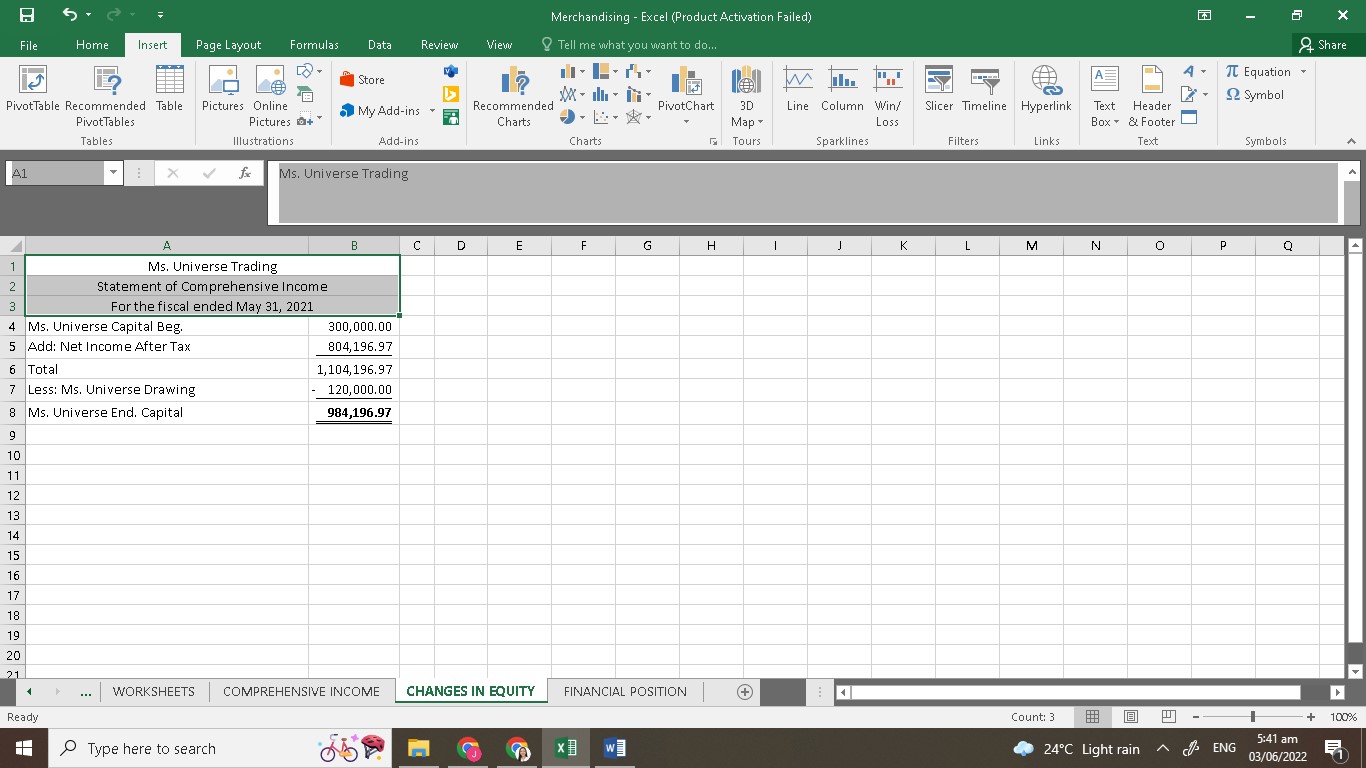Insert a Table from the ribbon
Screen dimensions: 1366x768
click(x=169, y=92)
